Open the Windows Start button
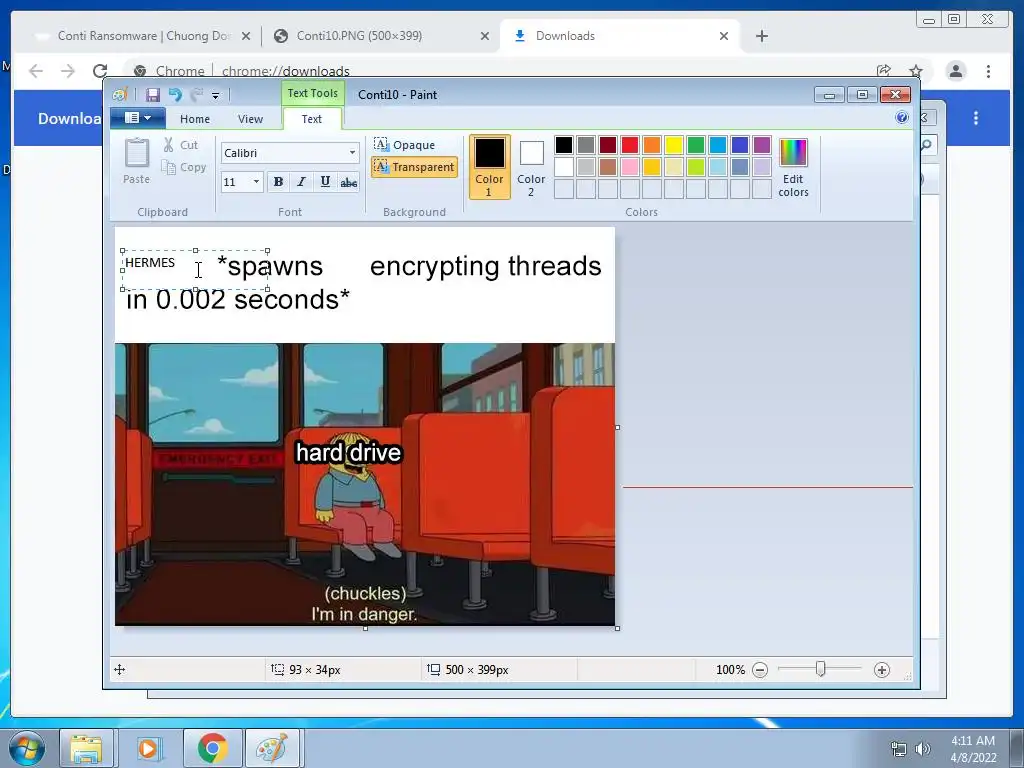The width and height of the screenshot is (1024, 768). (27, 748)
